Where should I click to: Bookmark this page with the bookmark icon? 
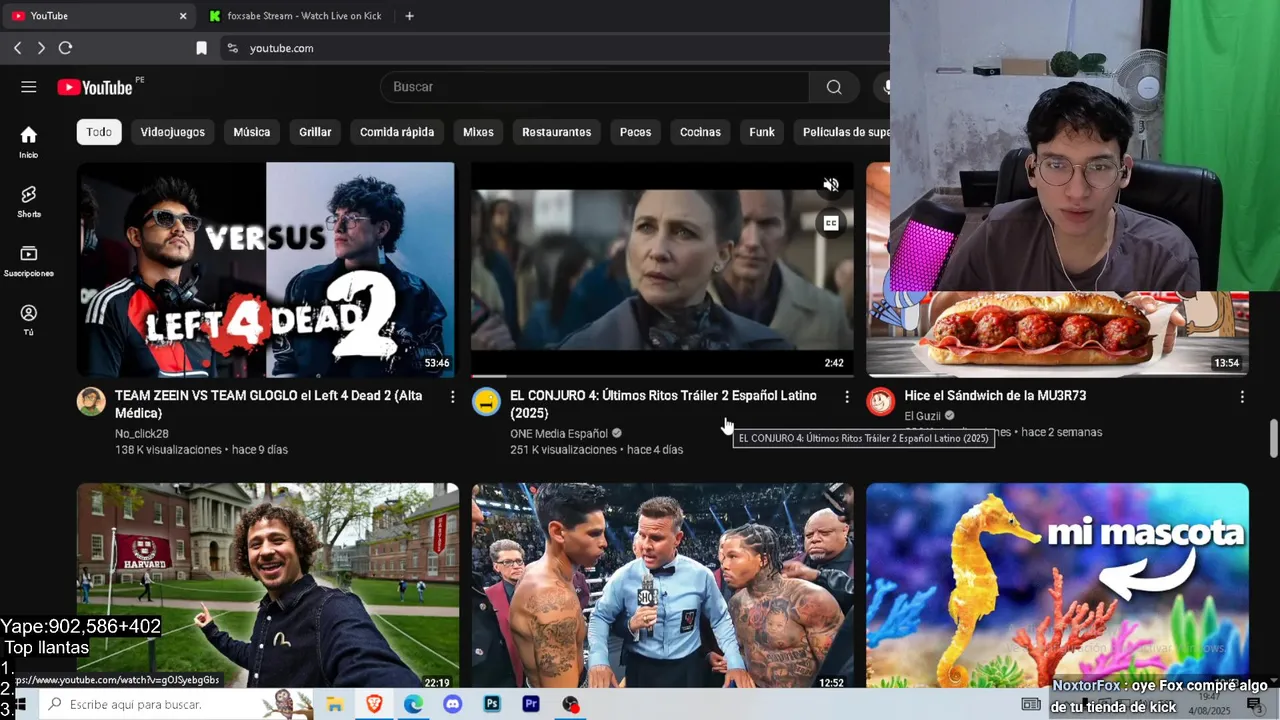coord(201,48)
